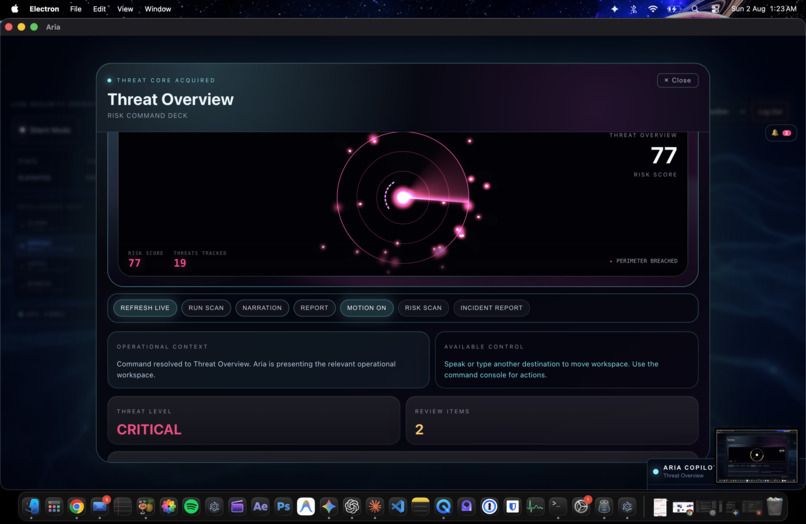806x524 pixels.
Task: Open the Apple menu
Action: point(14,9)
